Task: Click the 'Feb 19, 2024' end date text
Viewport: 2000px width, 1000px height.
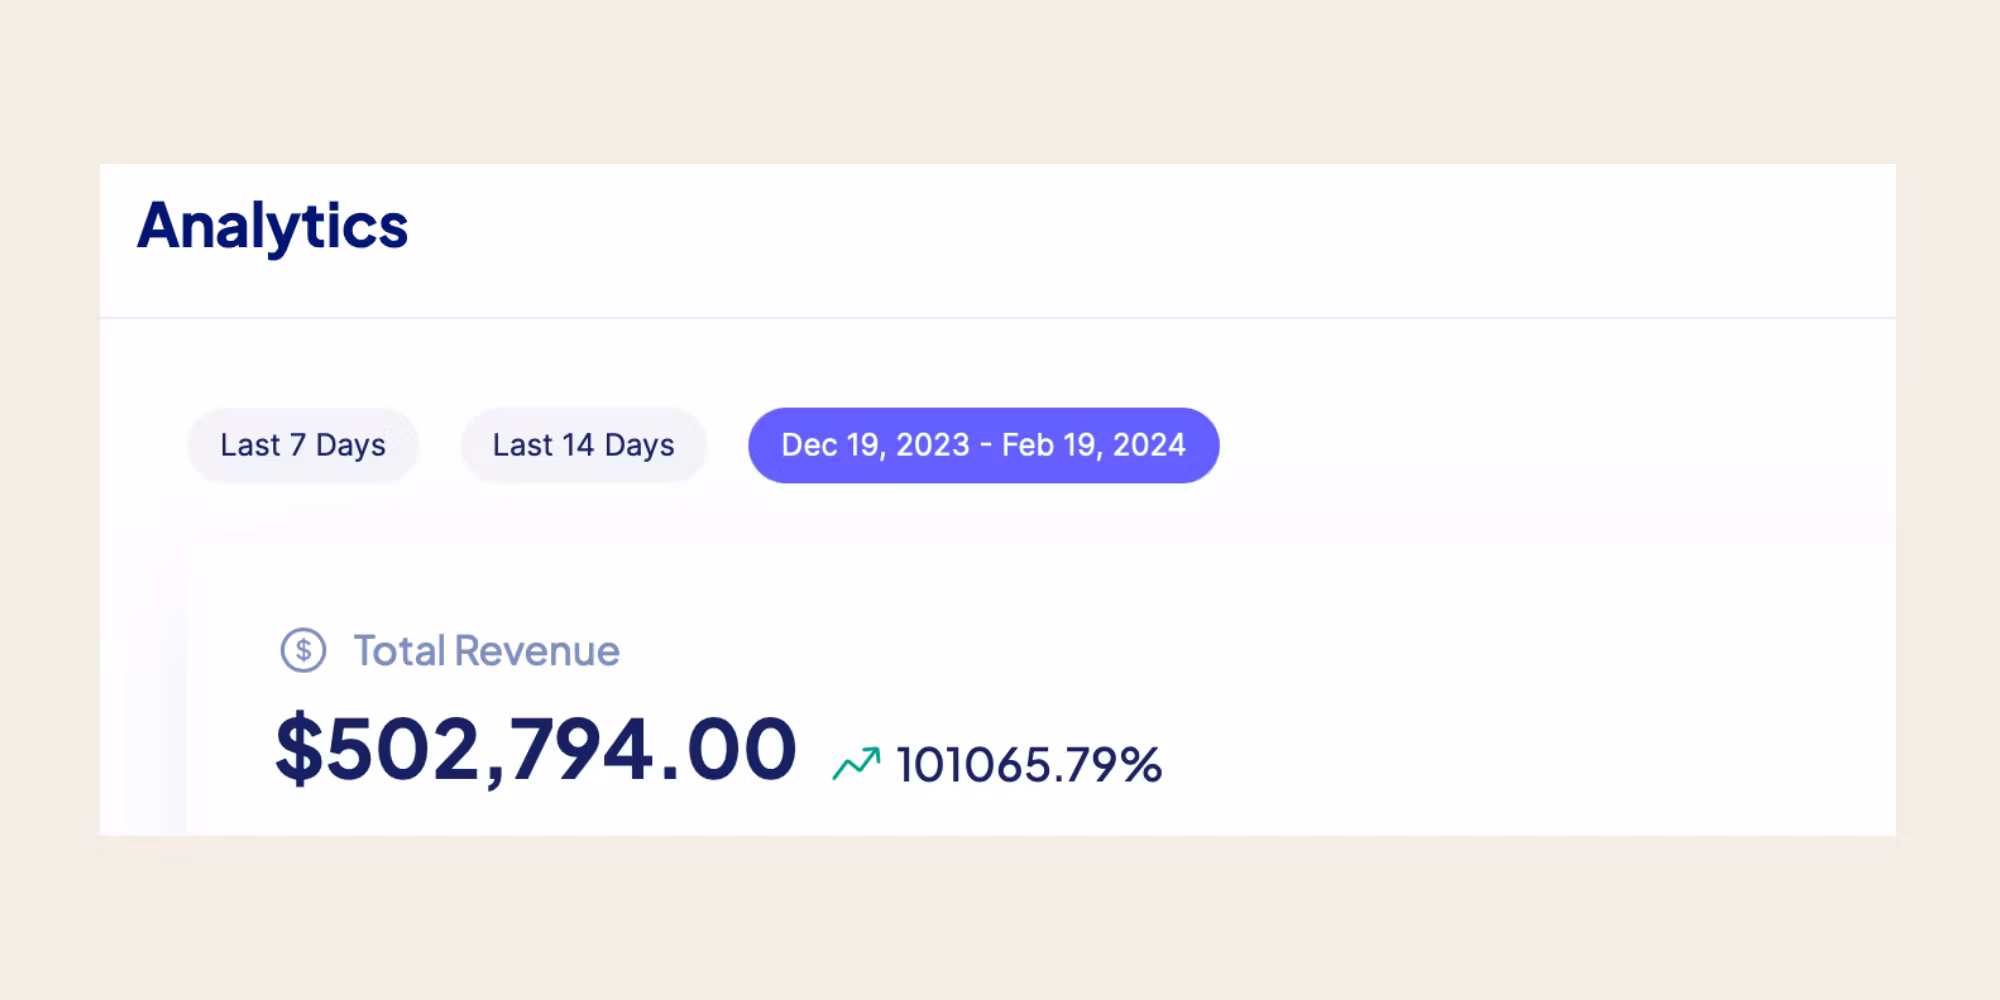Action: coord(1093,445)
